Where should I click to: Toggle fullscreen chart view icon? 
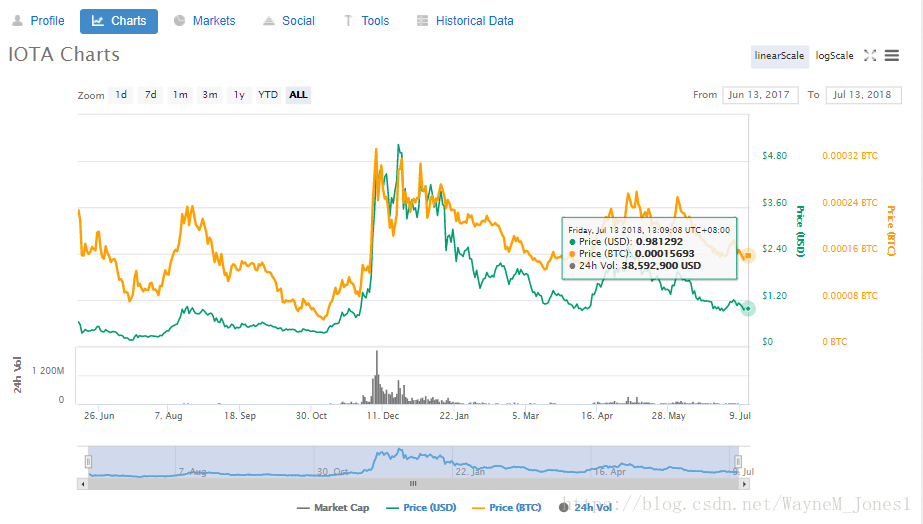point(870,55)
